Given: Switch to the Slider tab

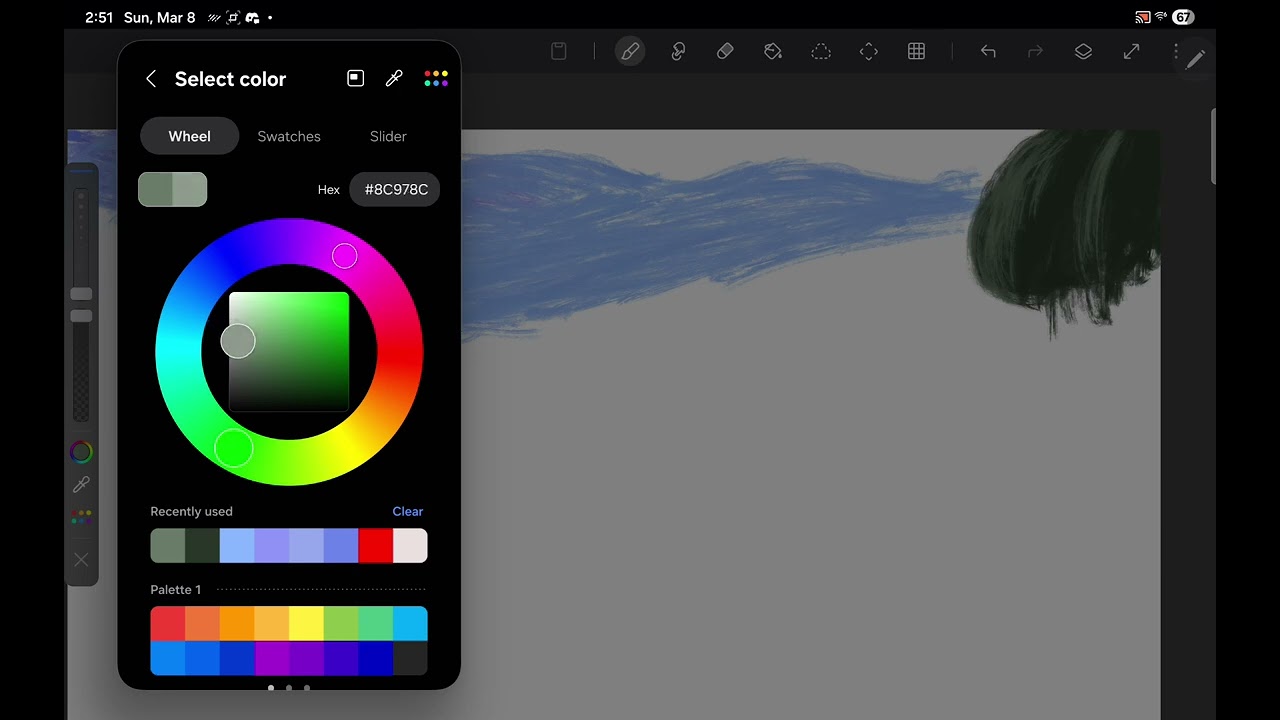Looking at the screenshot, I should click(388, 136).
